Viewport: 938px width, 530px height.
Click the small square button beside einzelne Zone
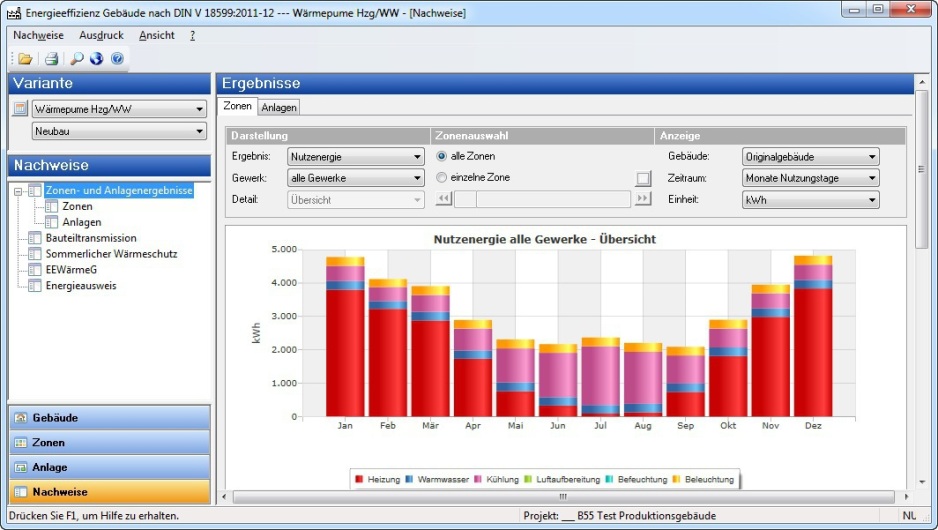(x=643, y=178)
